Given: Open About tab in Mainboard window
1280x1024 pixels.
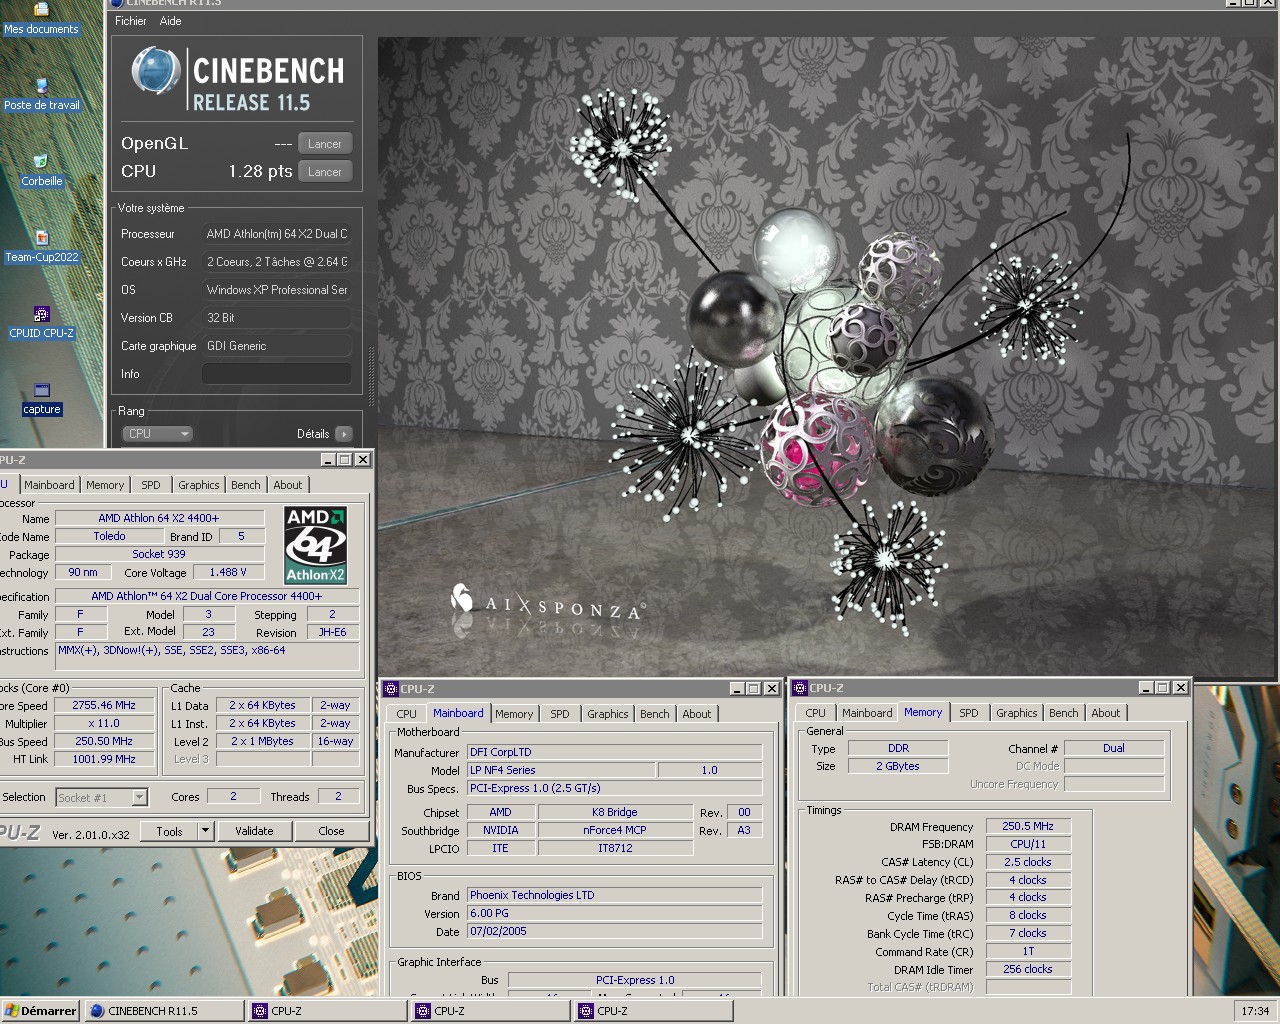Looking at the screenshot, I should pos(697,714).
